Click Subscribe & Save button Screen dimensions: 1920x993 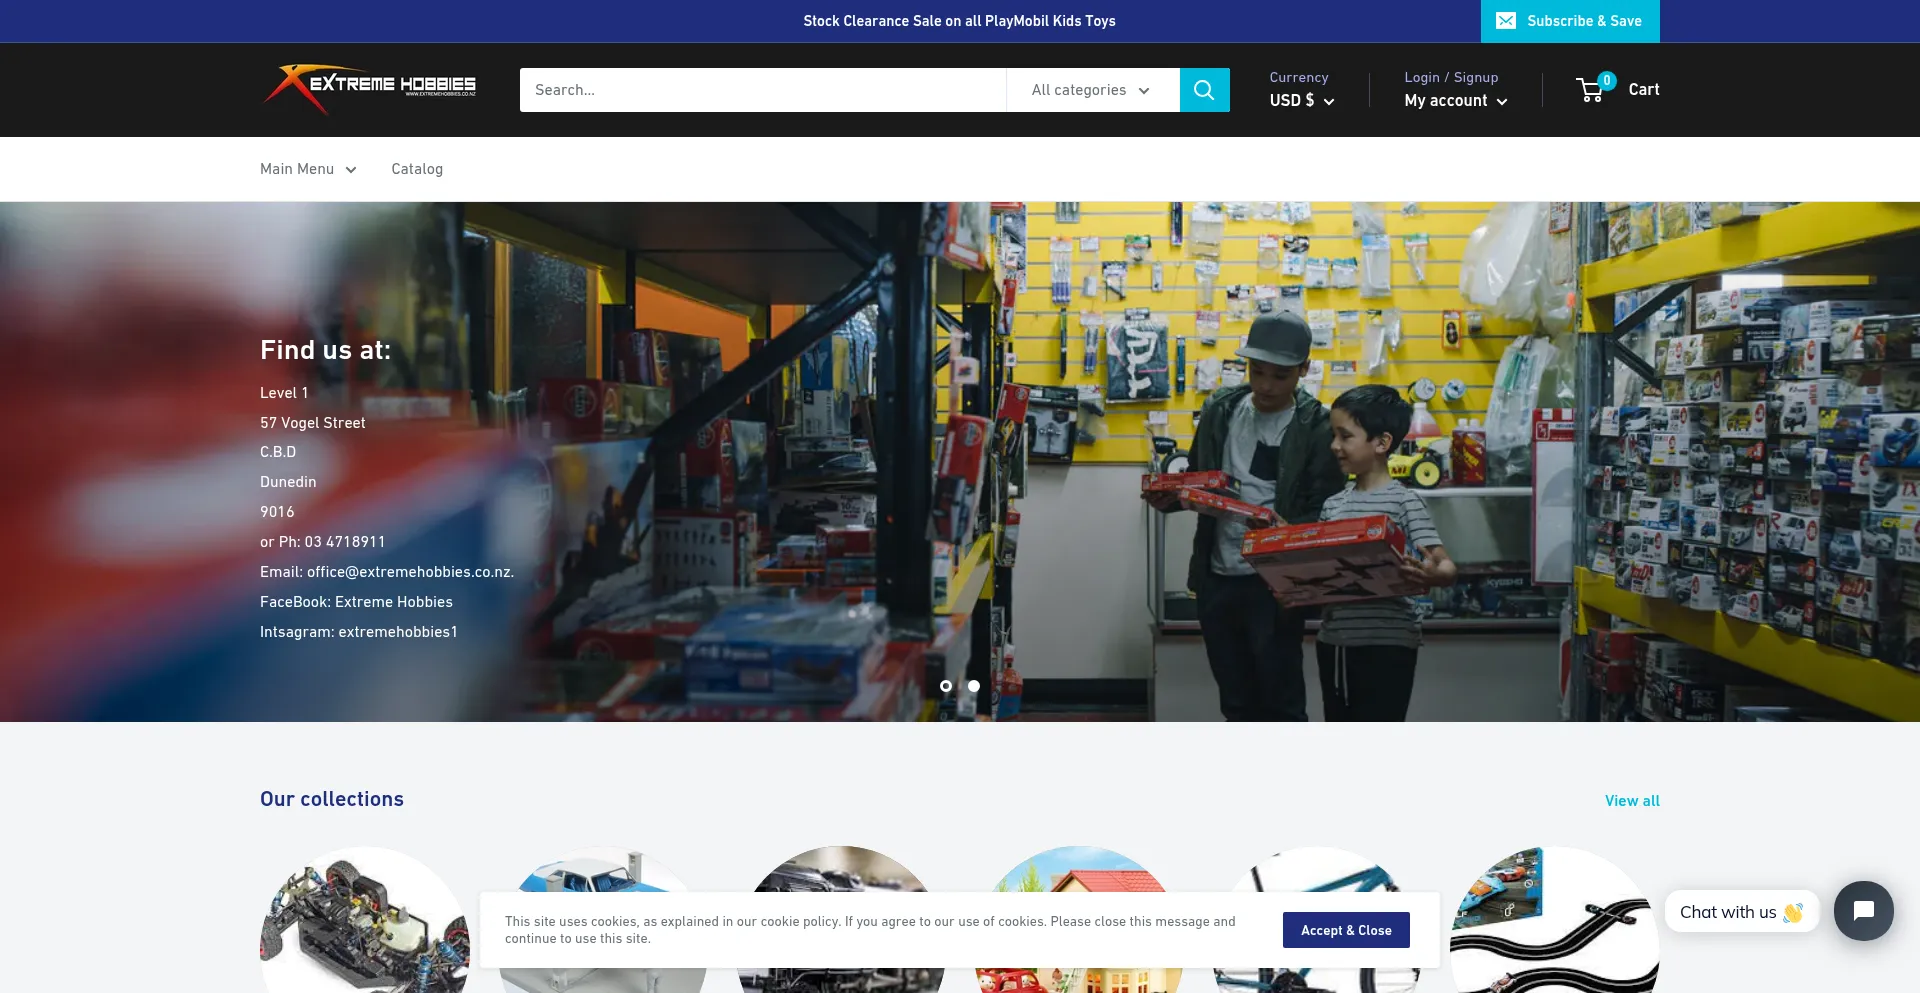click(1570, 21)
